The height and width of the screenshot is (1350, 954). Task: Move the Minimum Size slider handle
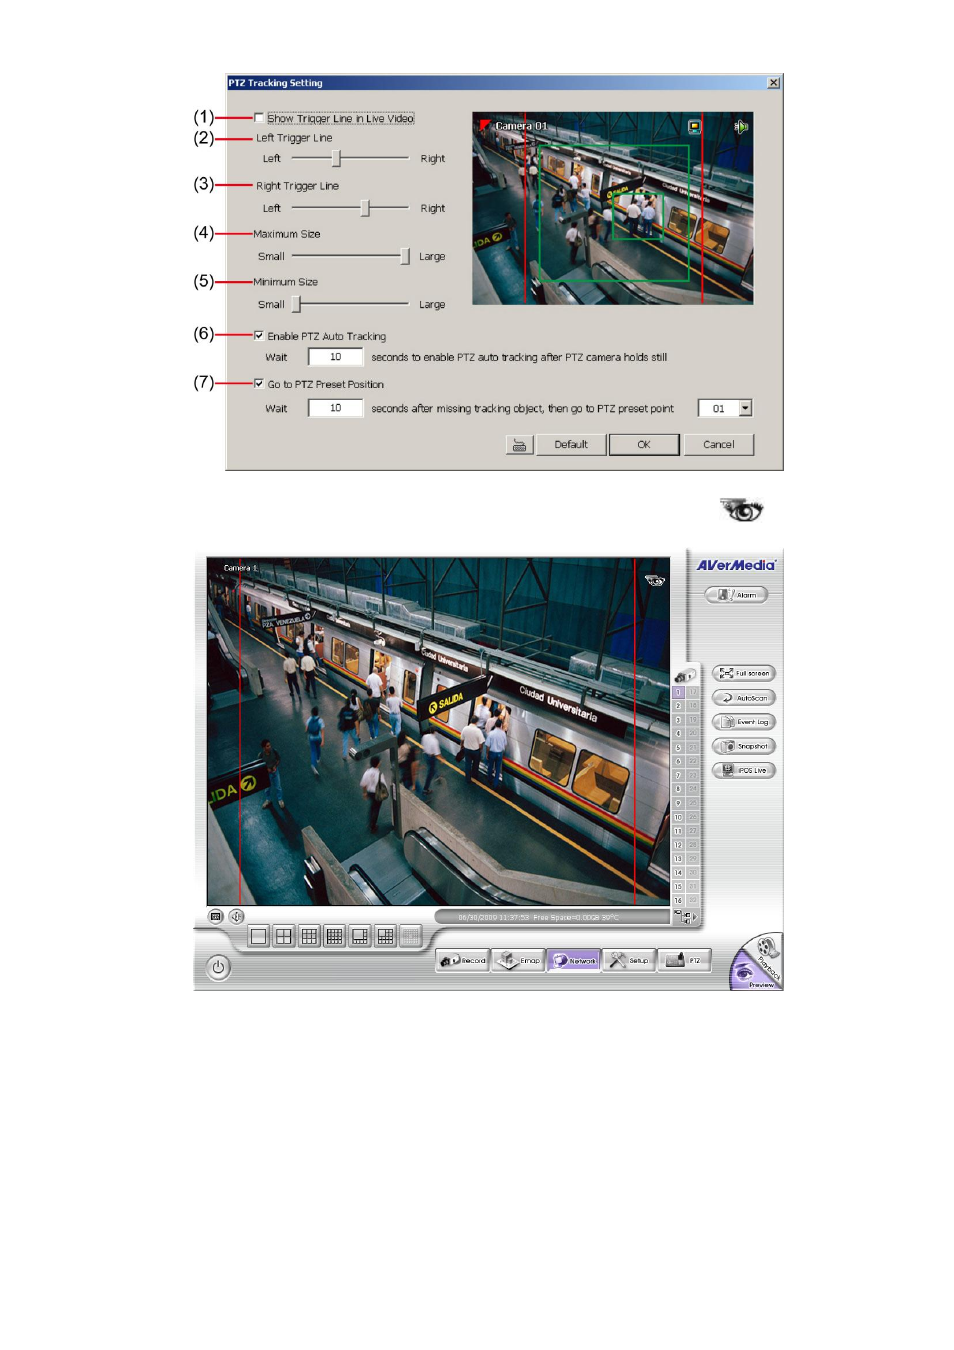tap(296, 304)
